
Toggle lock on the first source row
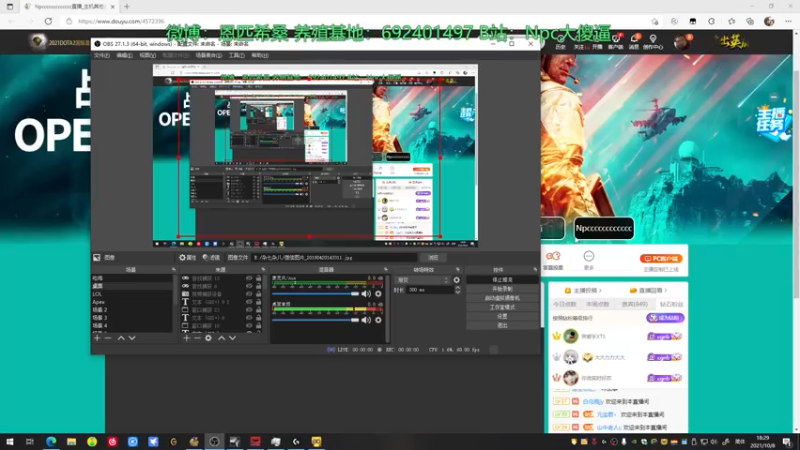pyautogui.click(x=259, y=279)
